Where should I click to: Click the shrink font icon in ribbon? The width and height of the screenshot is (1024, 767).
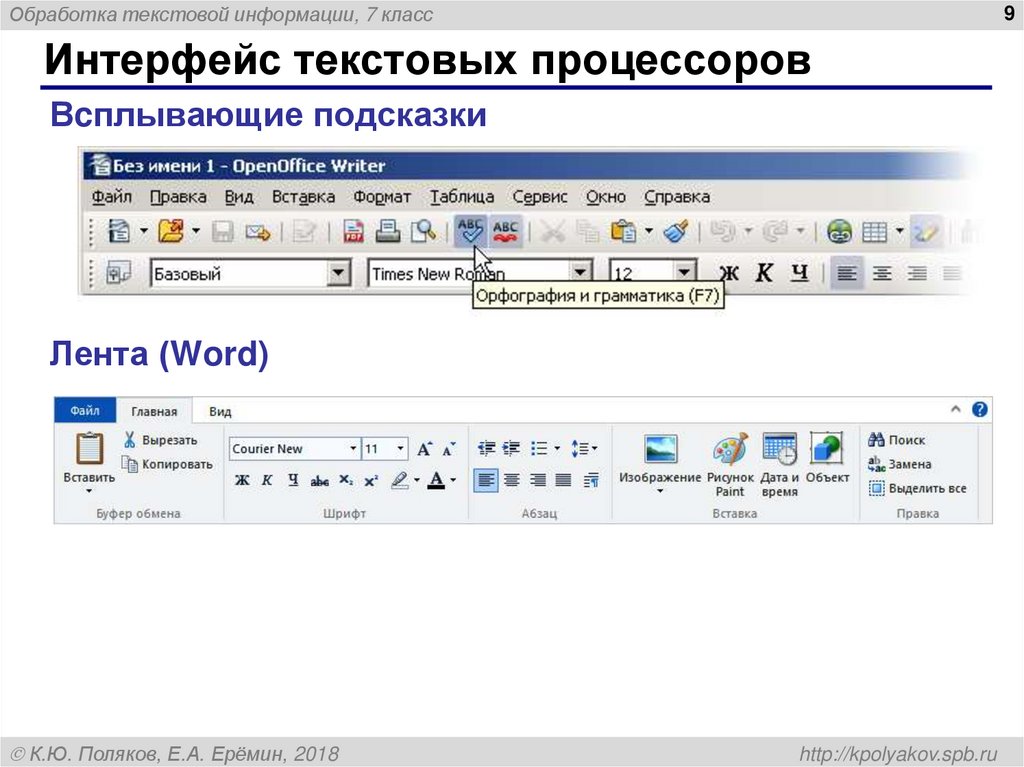tap(449, 449)
